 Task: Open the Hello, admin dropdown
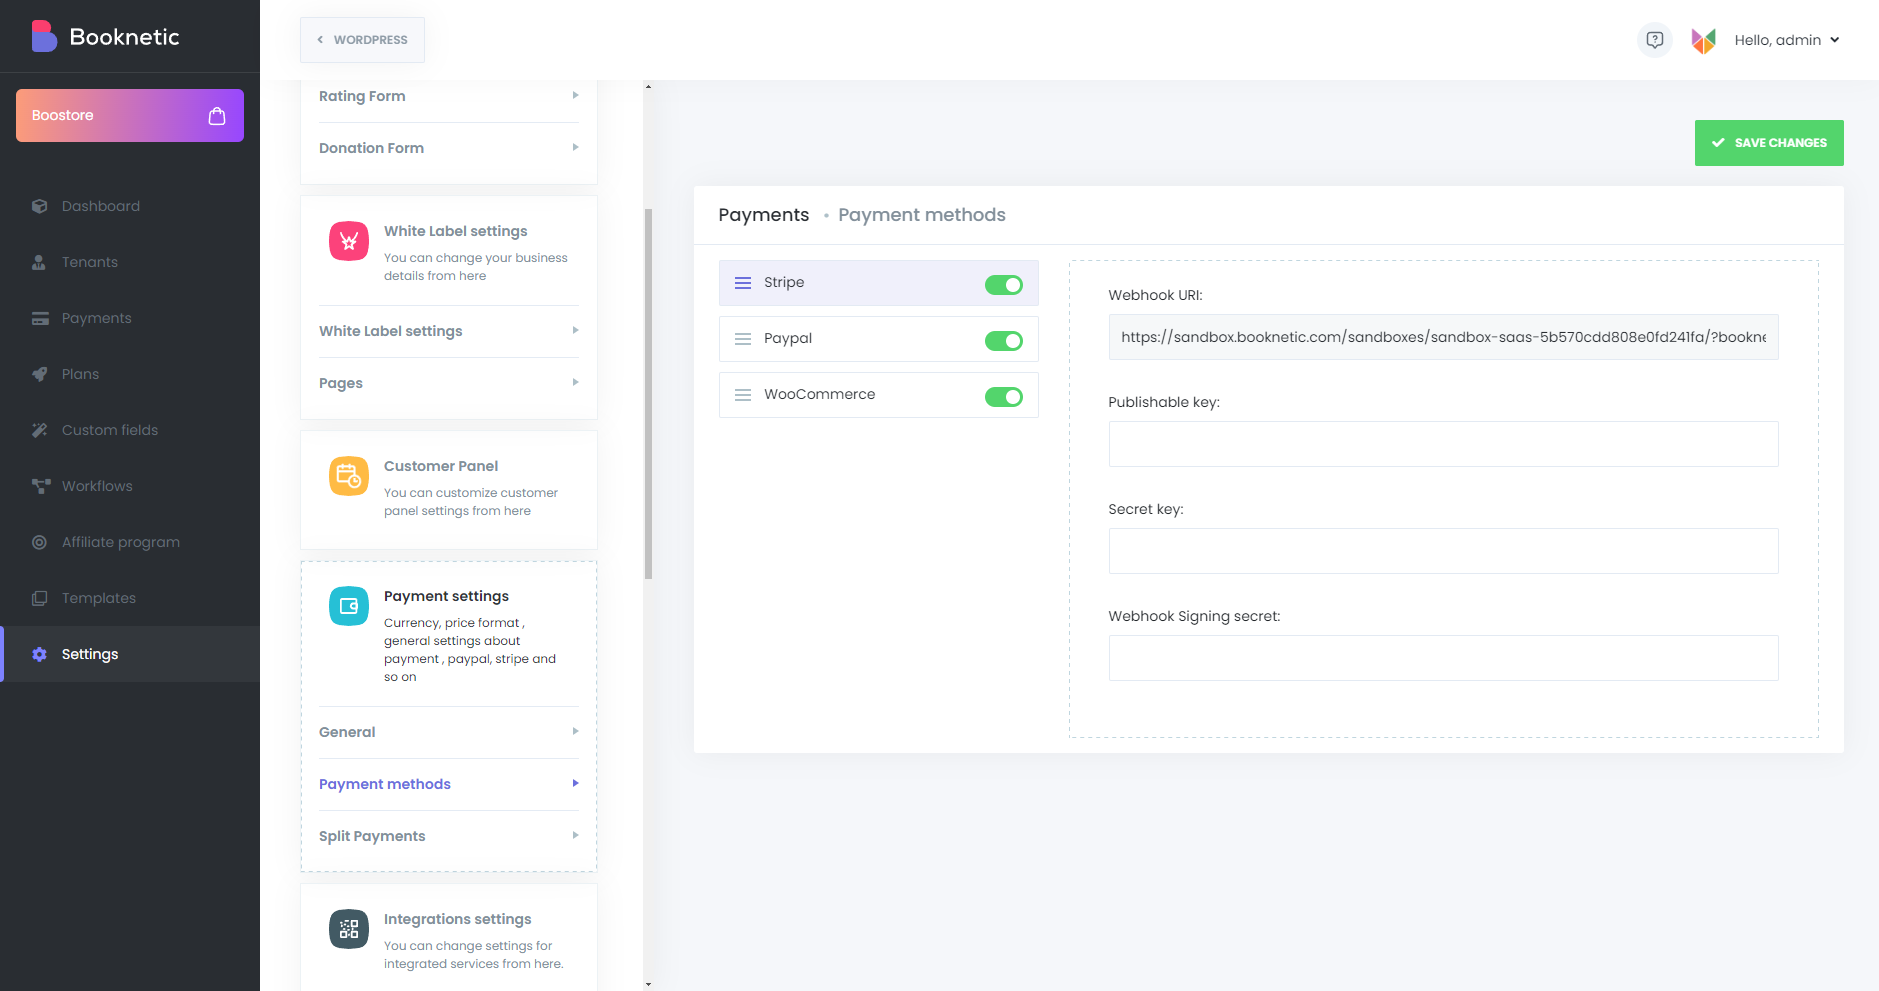(x=1787, y=40)
